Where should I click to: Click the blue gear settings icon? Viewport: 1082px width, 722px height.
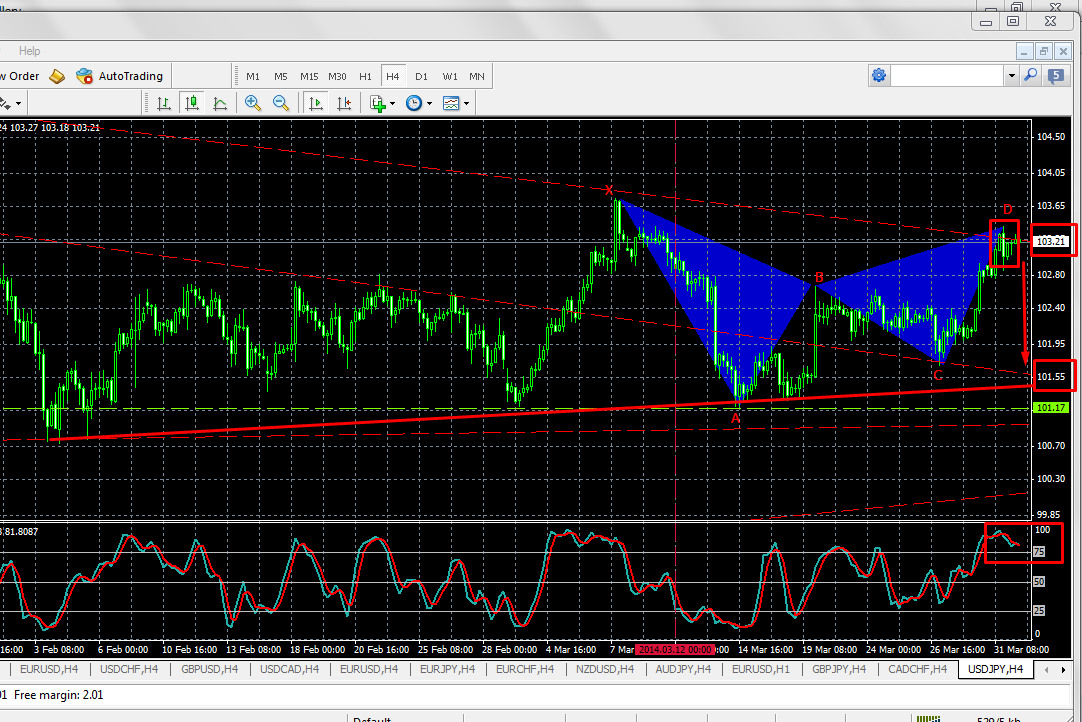(x=878, y=75)
